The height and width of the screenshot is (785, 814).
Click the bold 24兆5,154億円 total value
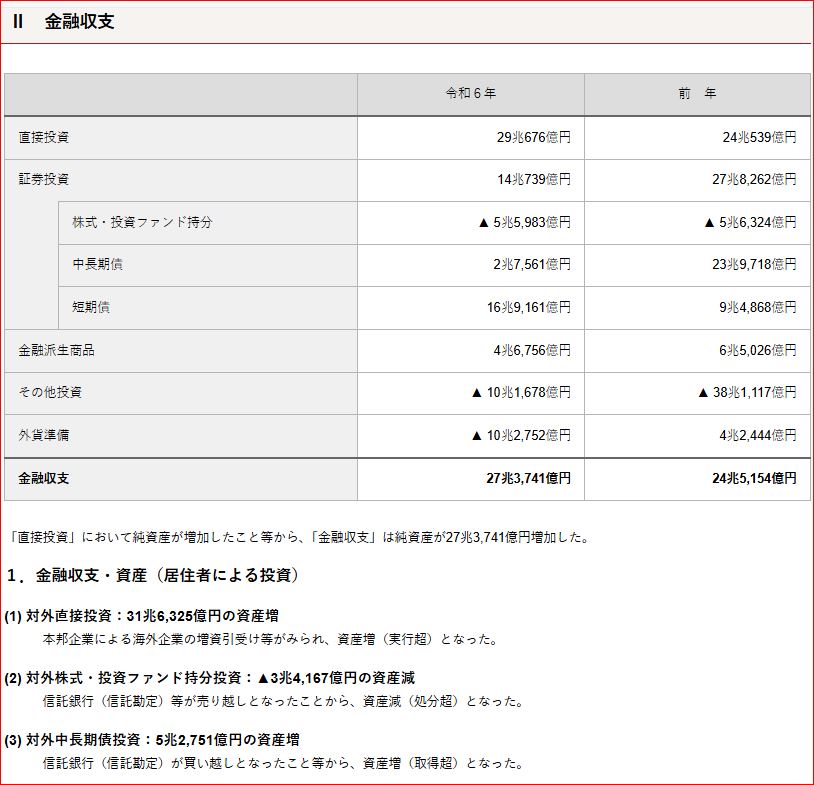point(754,478)
